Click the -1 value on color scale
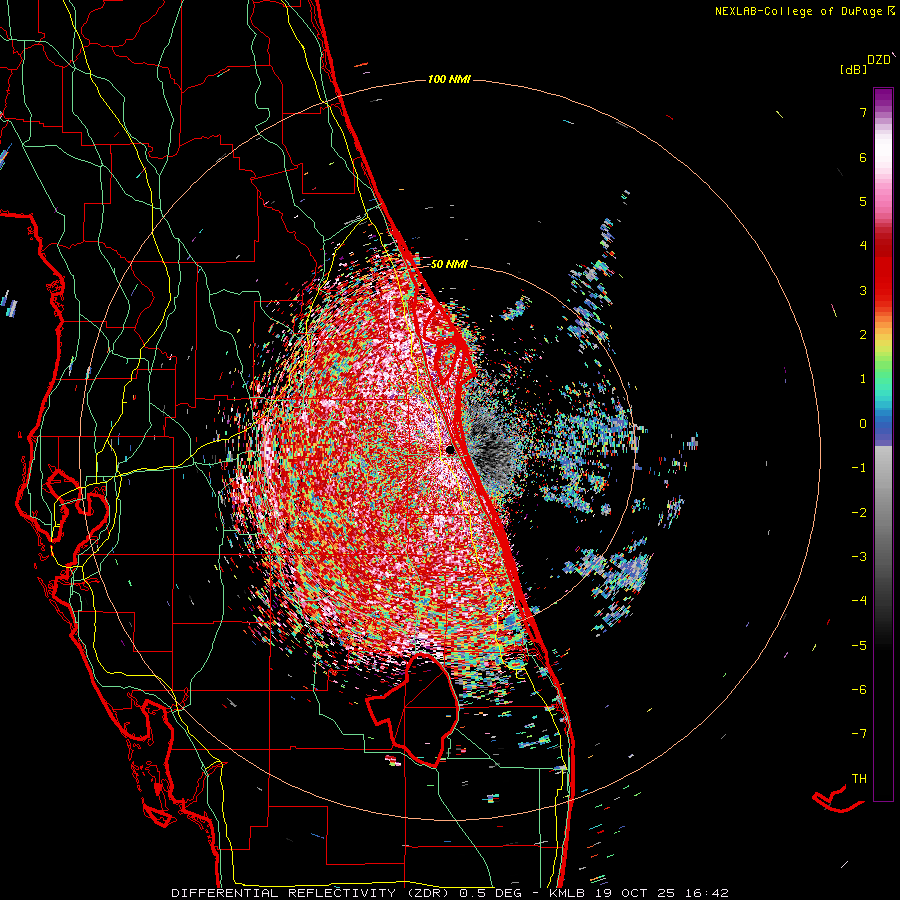 (859, 468)
